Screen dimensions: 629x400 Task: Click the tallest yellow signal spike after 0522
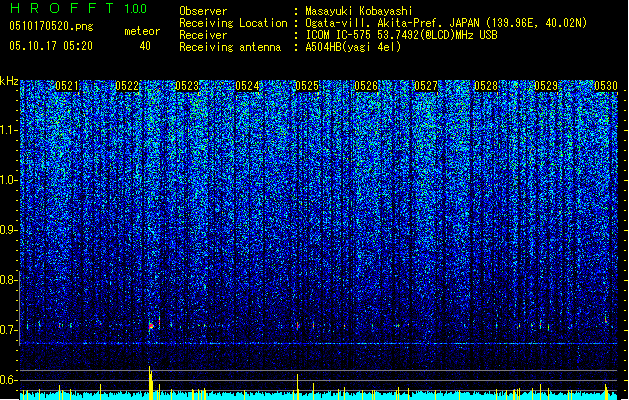[150, 382]
